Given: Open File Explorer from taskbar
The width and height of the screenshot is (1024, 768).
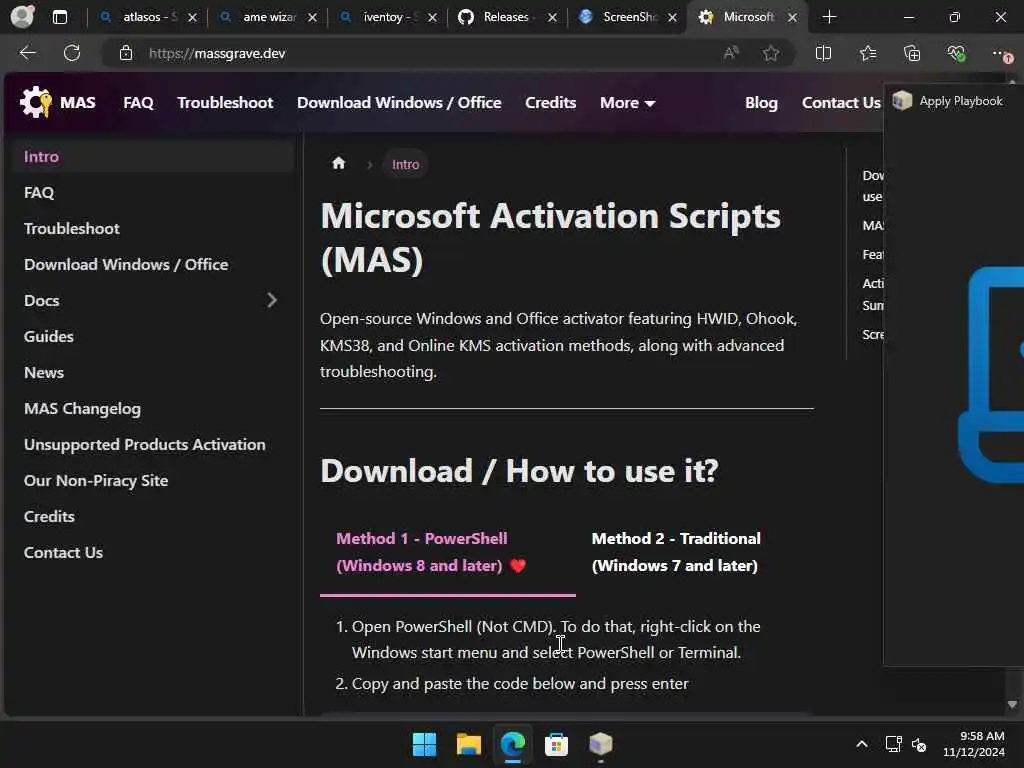Looking at the screenshot, I should pyautogui.click(x=468, y=744).
